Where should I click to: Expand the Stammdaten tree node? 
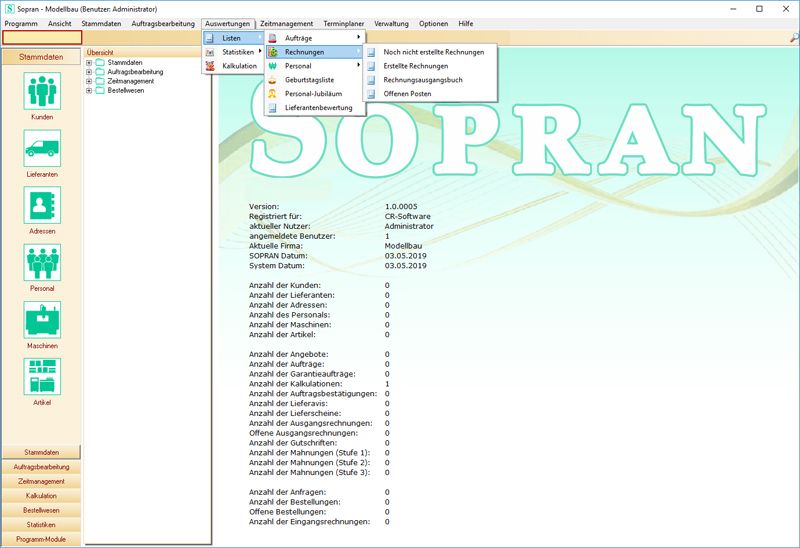click(89, 62)
